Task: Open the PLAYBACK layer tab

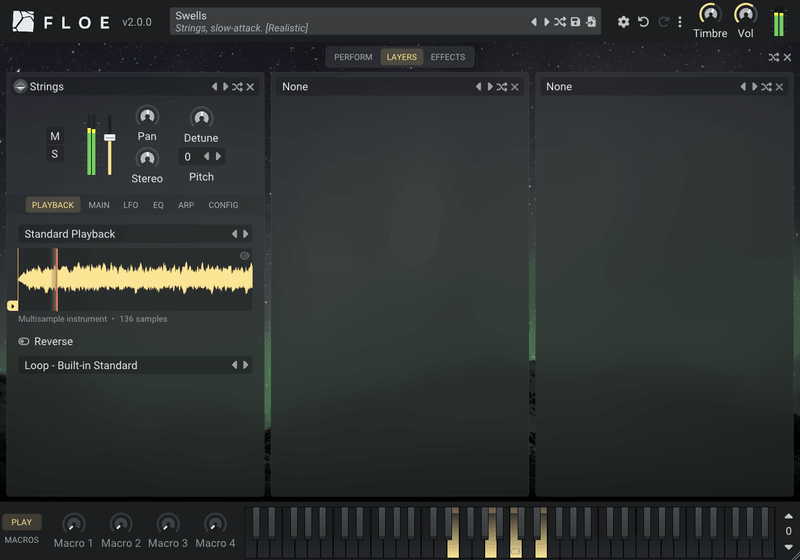Action: [x=53, y=205]
